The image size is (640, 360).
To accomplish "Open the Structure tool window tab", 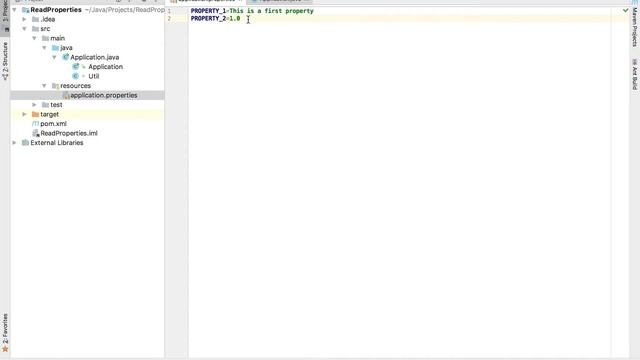I will 5,61.
